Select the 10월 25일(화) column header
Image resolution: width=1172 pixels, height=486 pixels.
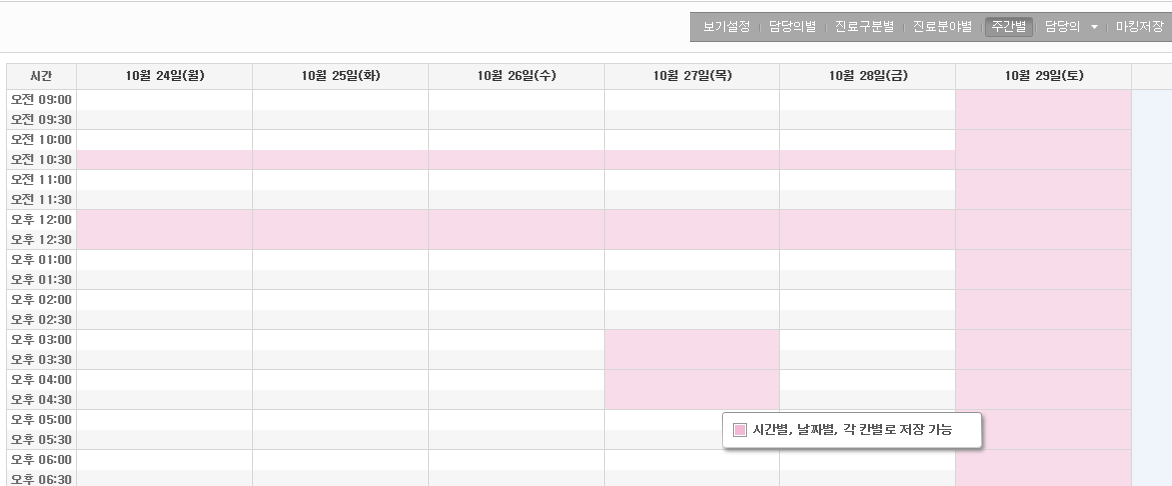pos(340,76)
